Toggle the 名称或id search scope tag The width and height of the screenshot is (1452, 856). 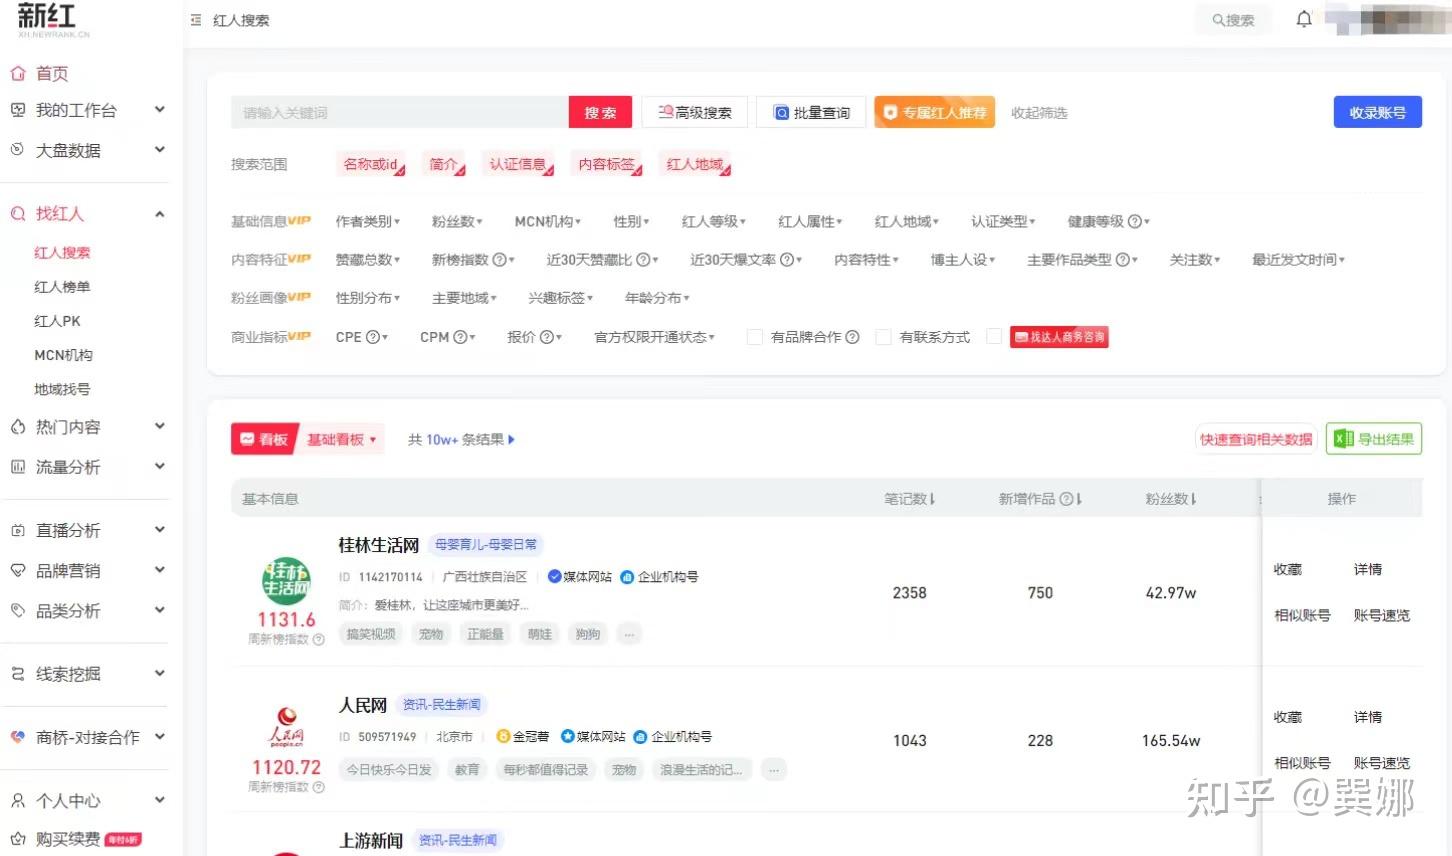point(371,164)
